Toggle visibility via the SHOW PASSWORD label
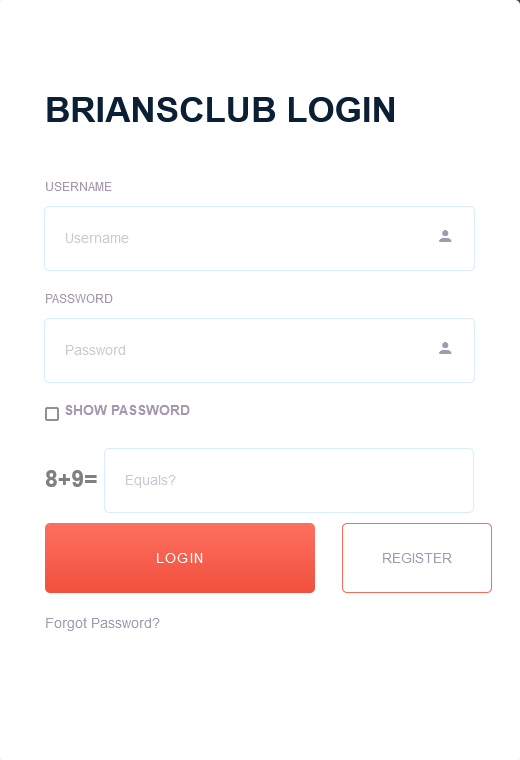This screenshot has width=520, height=760. coord(127,410)
